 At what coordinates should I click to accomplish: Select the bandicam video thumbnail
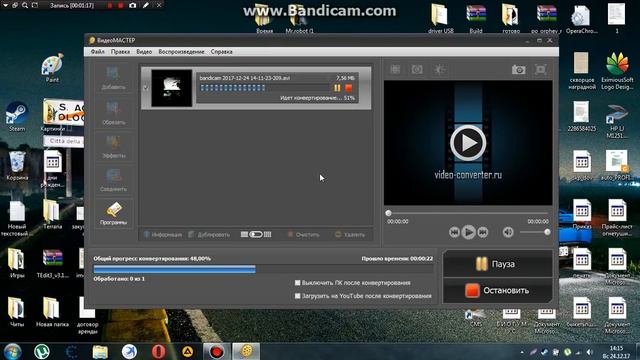[171, 88]
